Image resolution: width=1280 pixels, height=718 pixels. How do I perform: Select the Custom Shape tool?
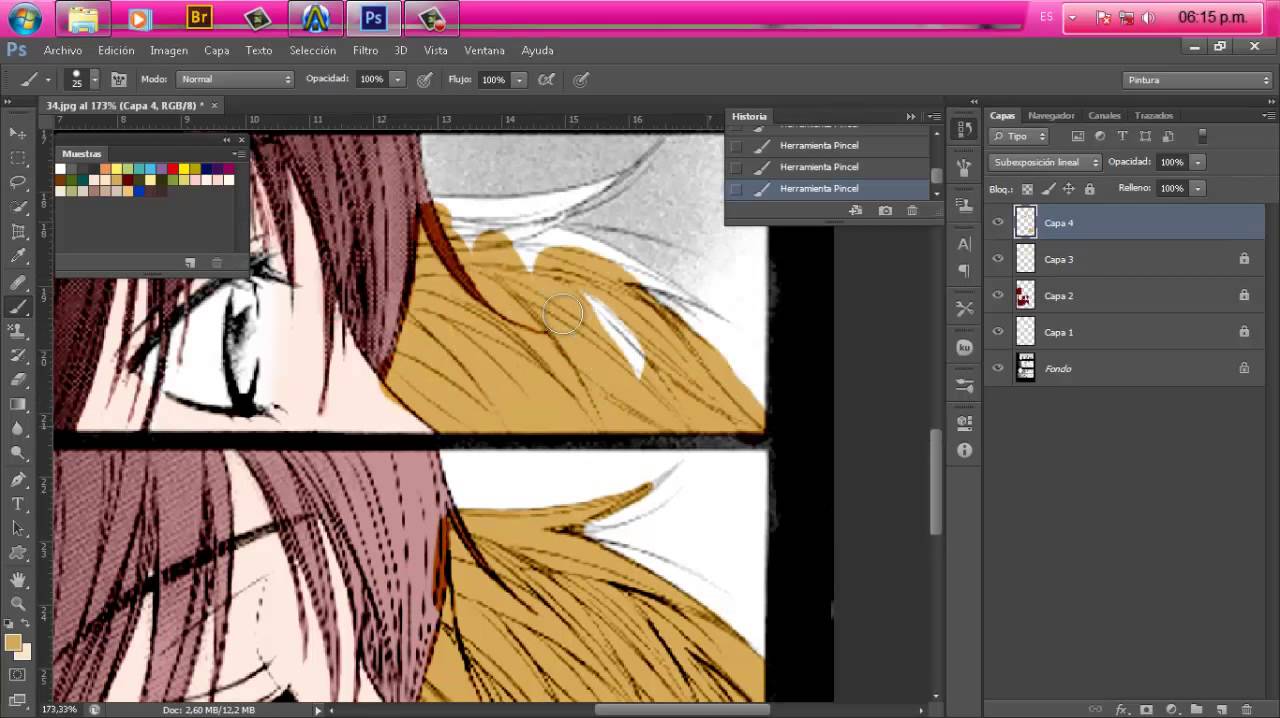(x=18, y=552)
